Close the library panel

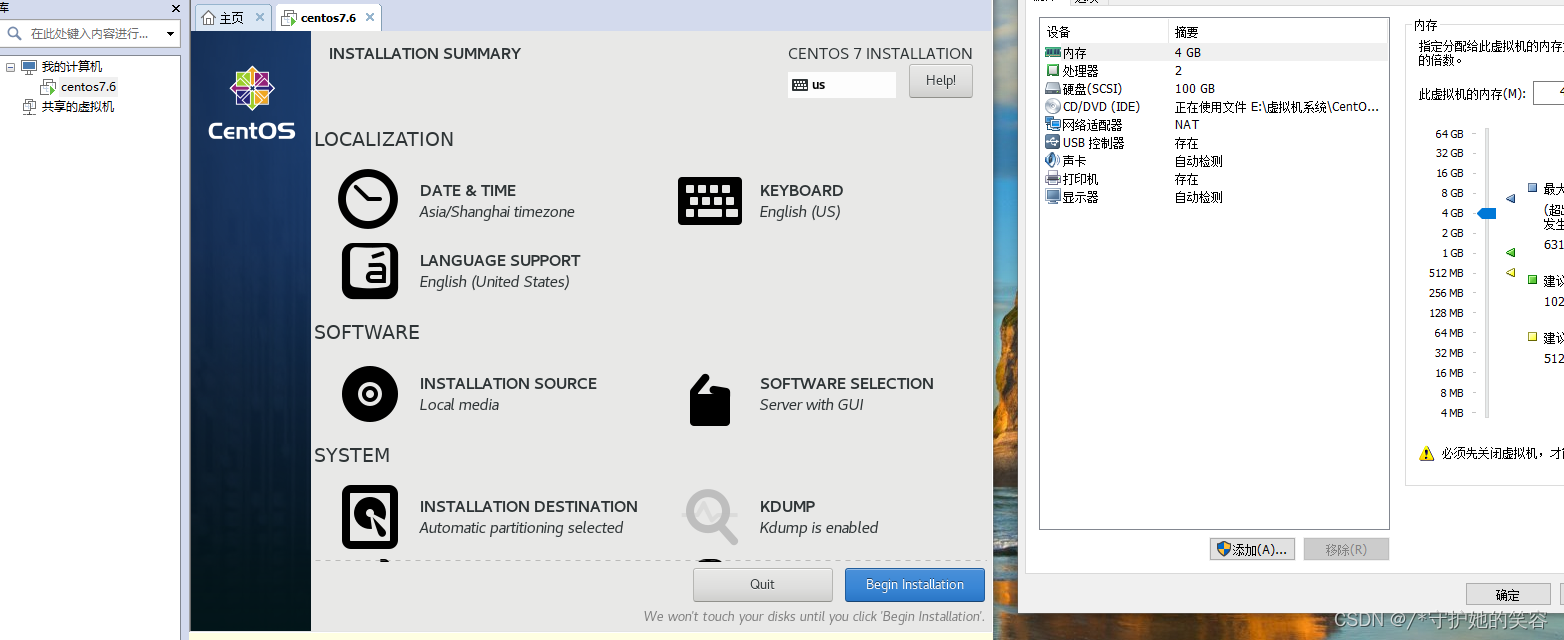tap(176, 8)
